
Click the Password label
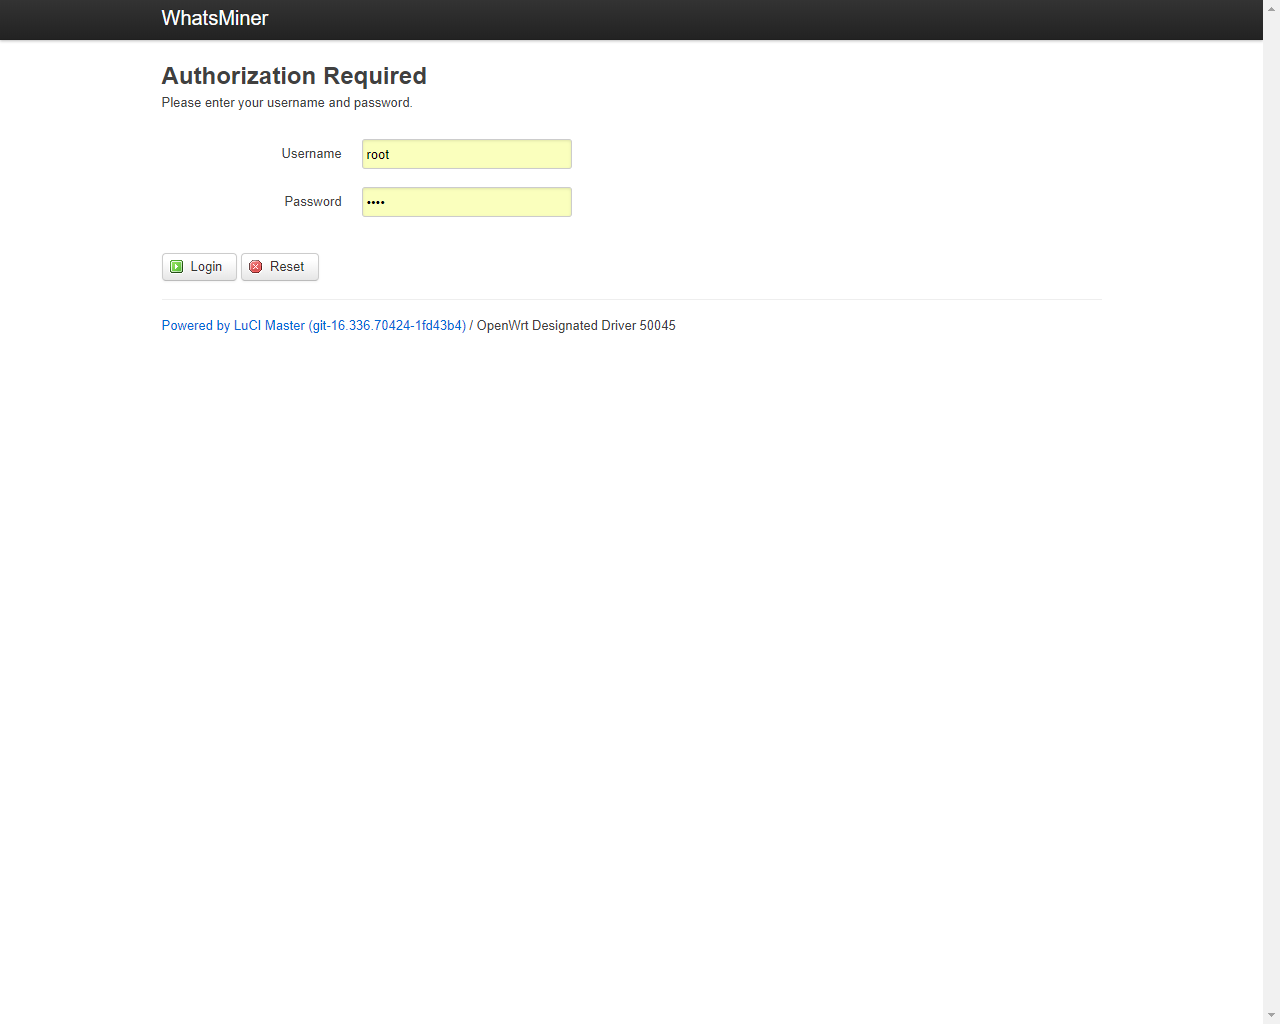[x=313, y=202]
